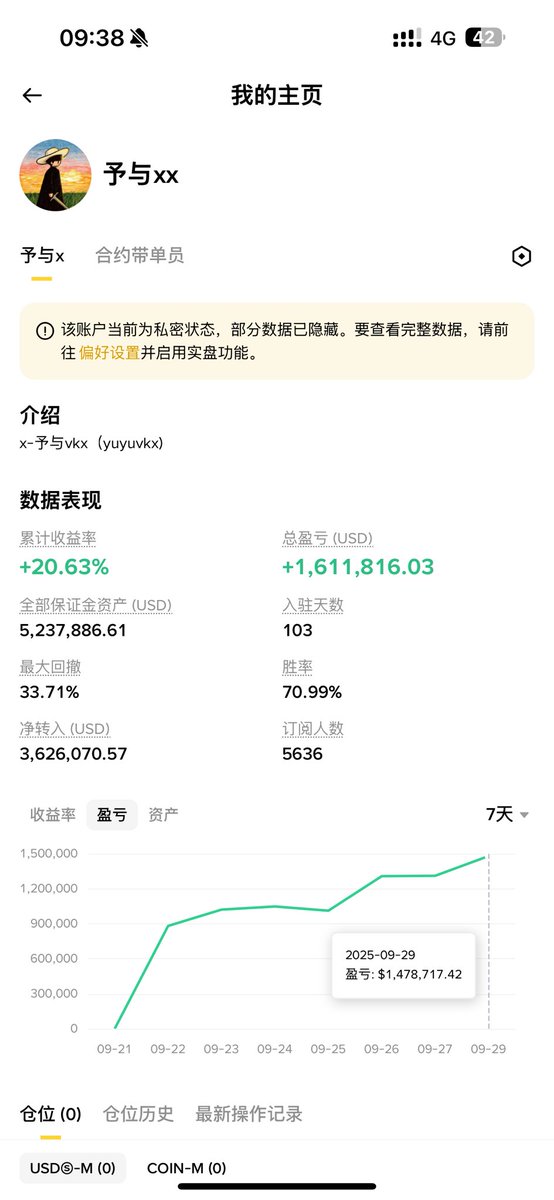
Task: Switch to the 予与x tab
Action: coord(42,255)
